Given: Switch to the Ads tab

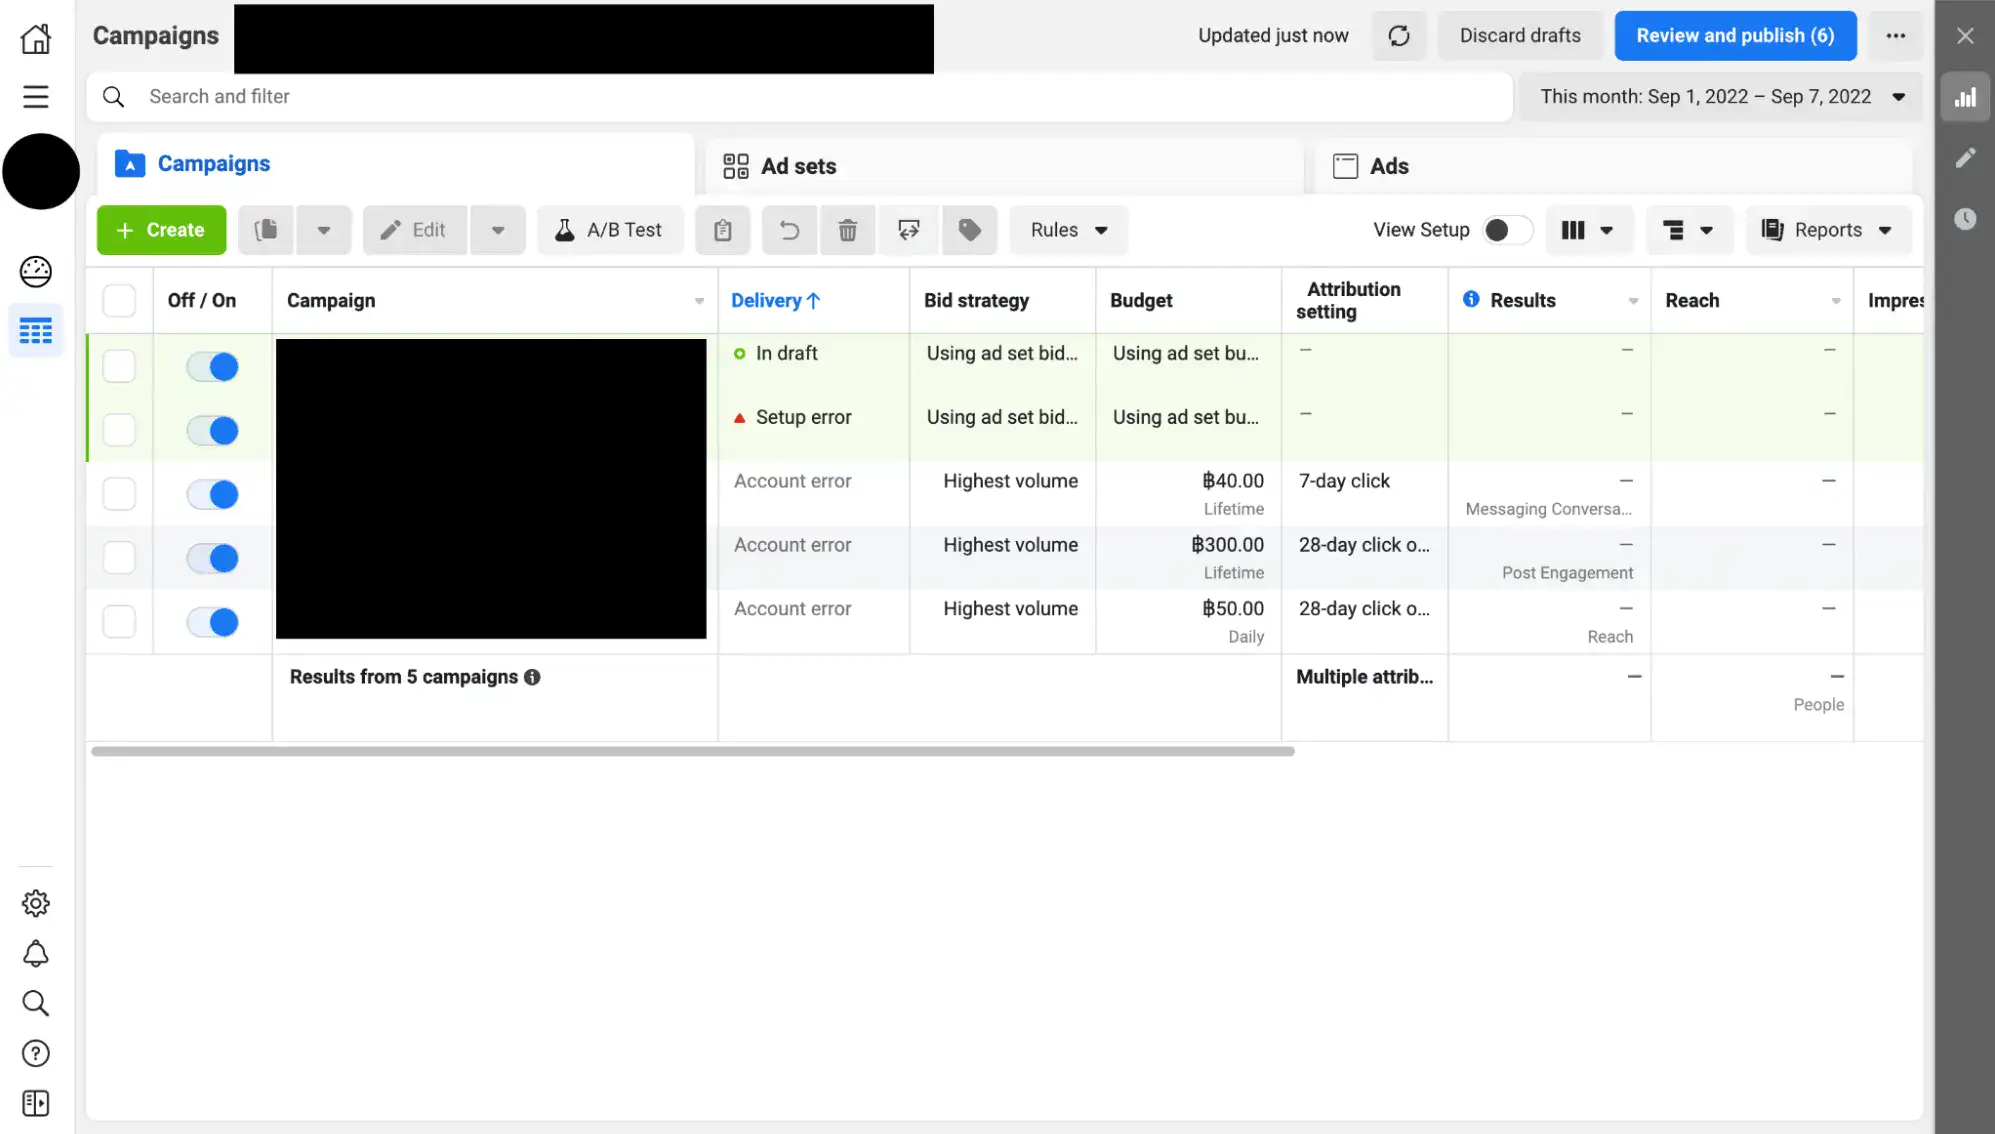Looking at the screenshot, I should point(1388,166).
